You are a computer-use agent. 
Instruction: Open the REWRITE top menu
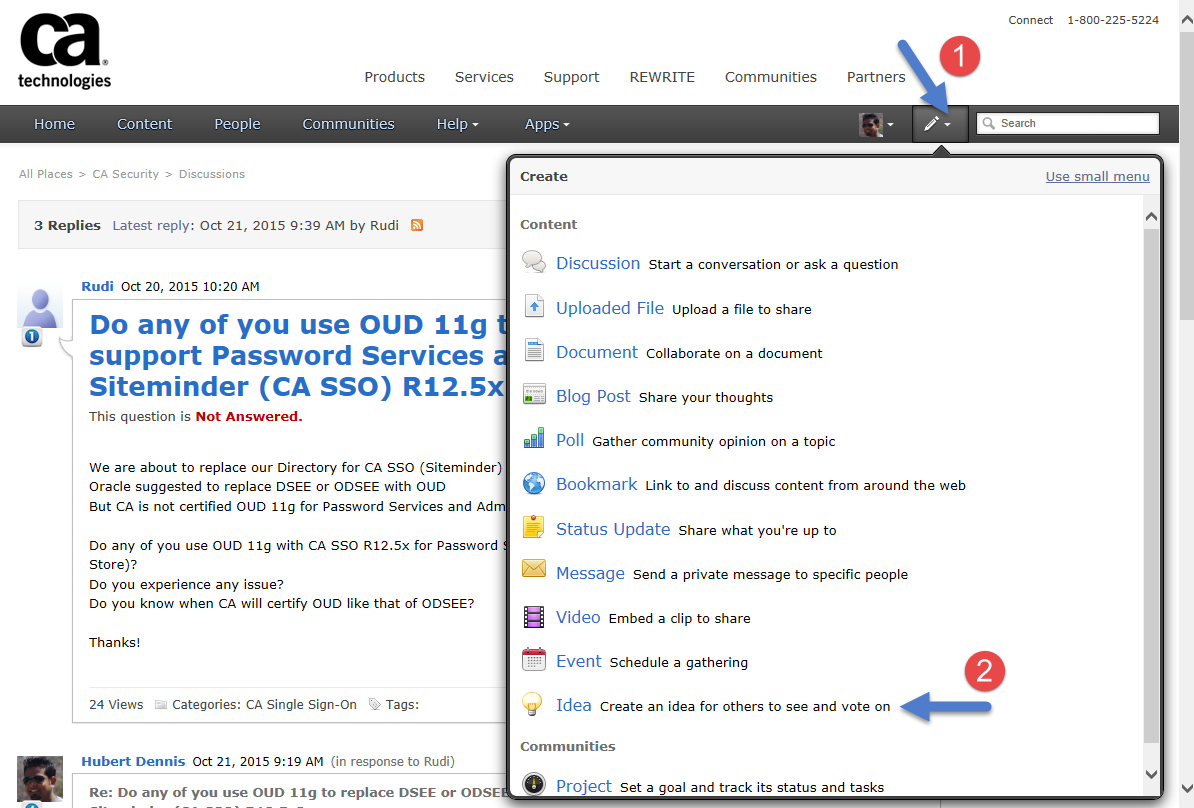(x=662, y=77)
